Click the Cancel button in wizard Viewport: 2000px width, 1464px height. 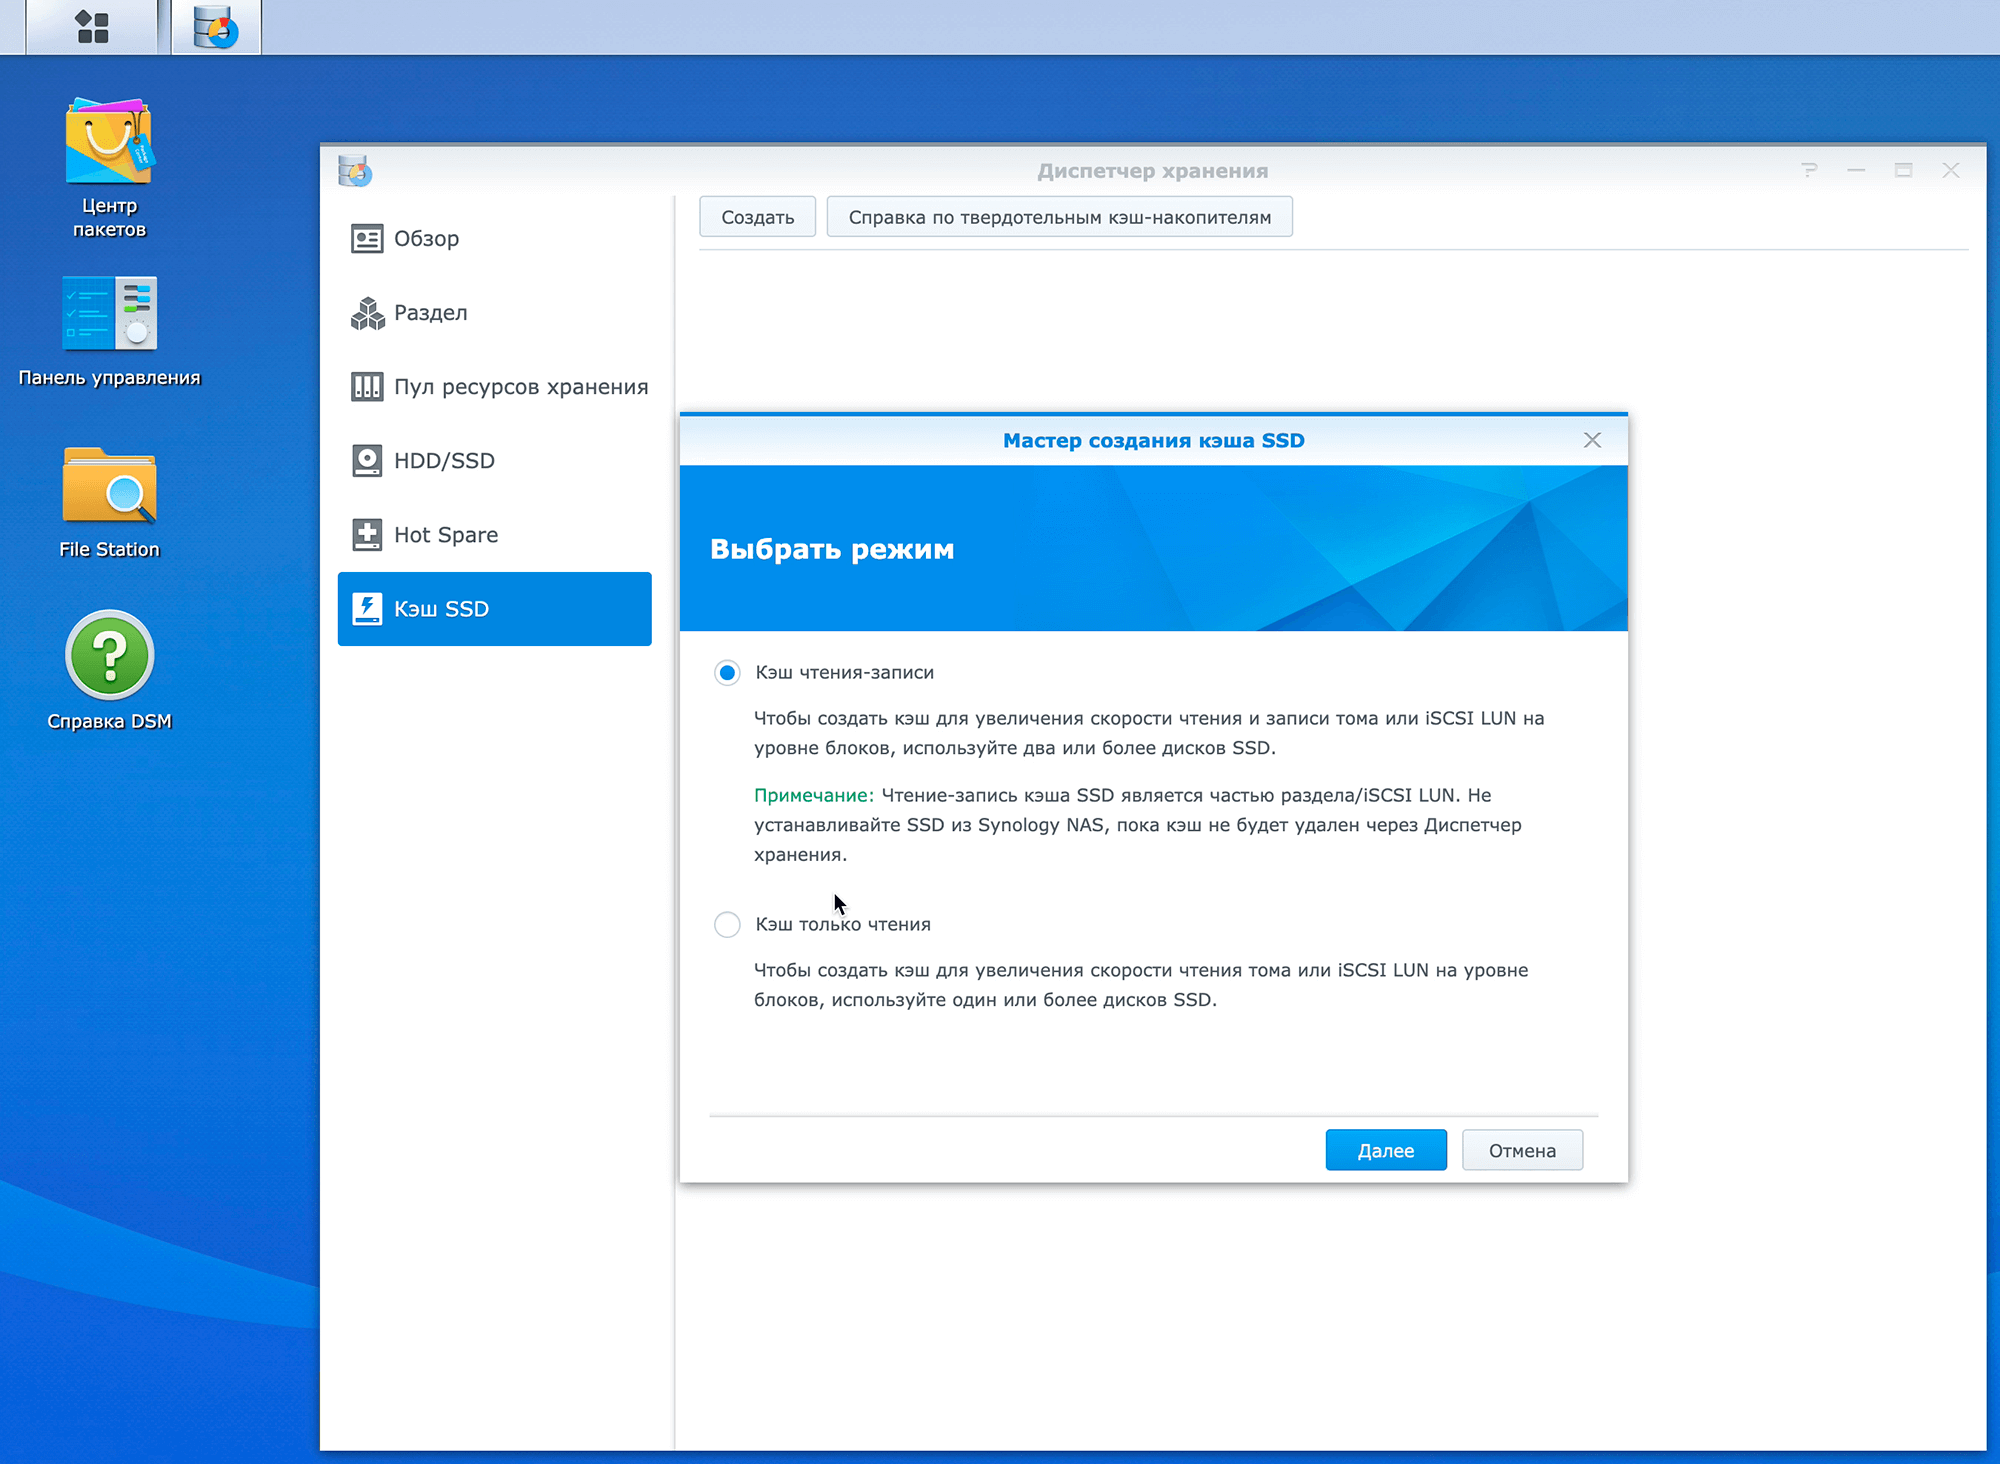[1521, 1150]
